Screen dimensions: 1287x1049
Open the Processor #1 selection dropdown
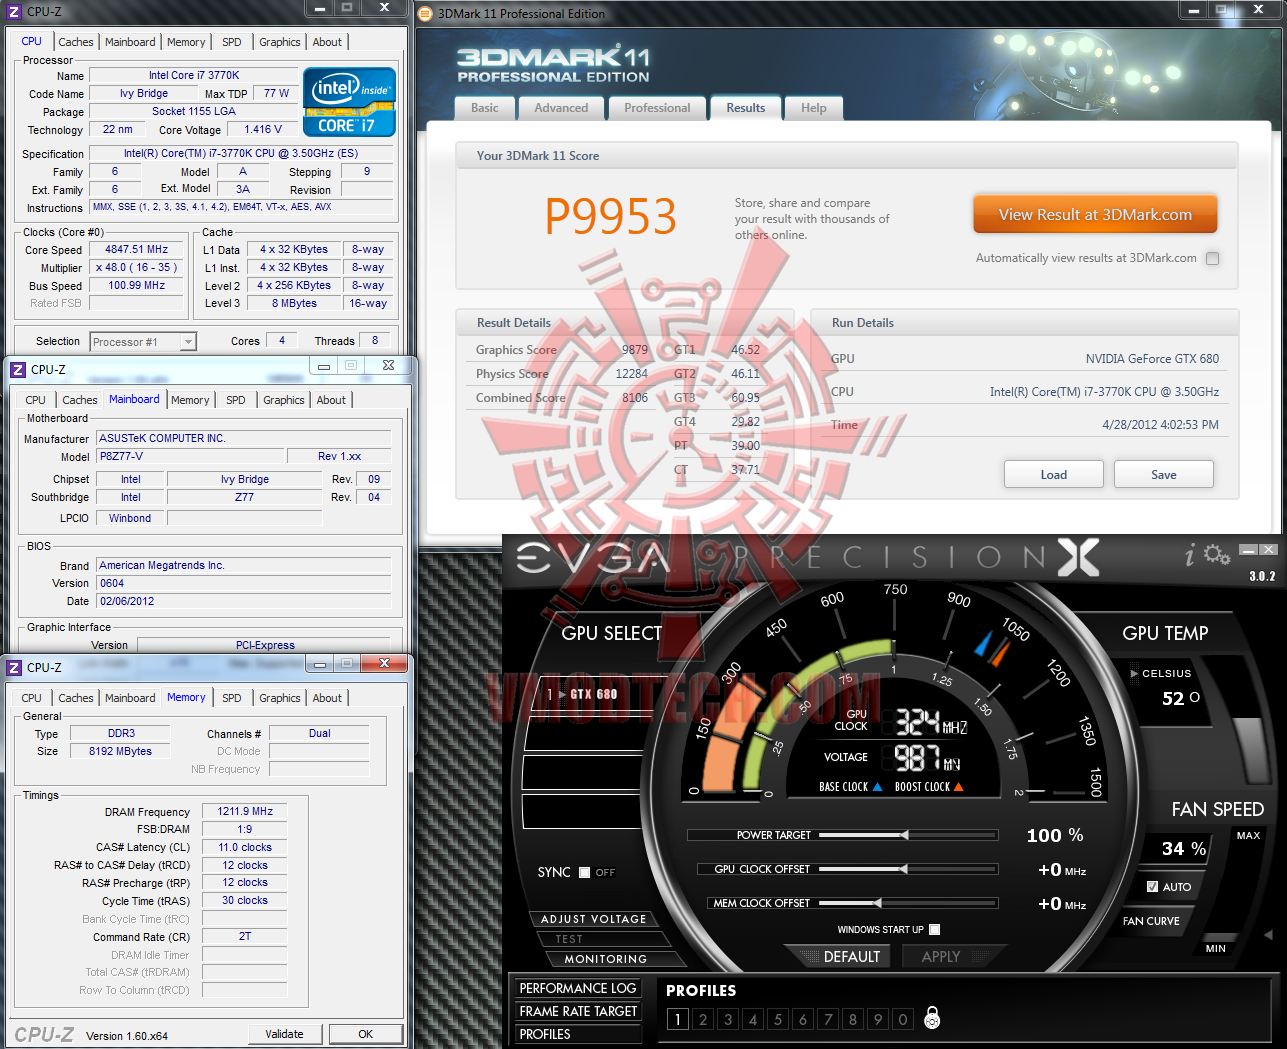143,342
